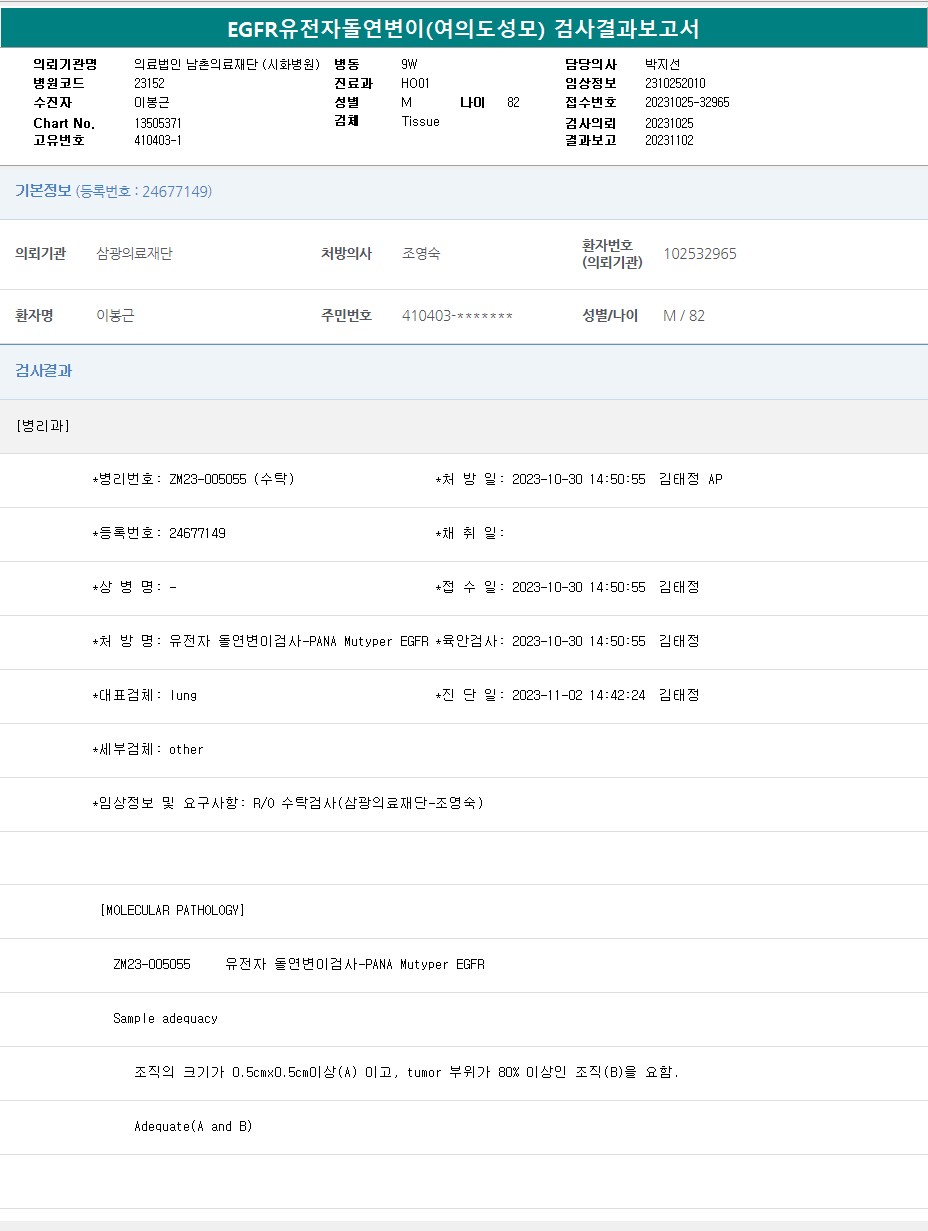Select the Sample adequacy label
Screen dimensions: 928x1231
tap(165, 1019)
